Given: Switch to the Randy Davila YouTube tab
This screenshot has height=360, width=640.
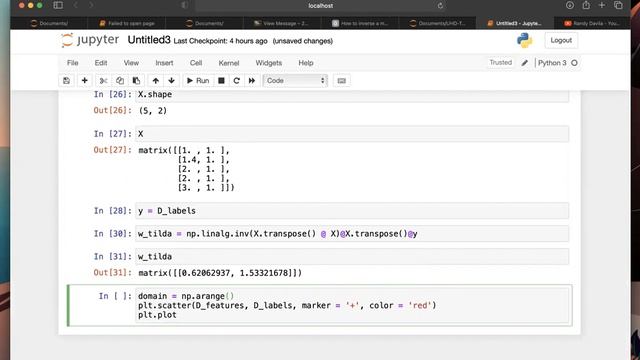Looking at the screenshot, I should tap(591, 23).
